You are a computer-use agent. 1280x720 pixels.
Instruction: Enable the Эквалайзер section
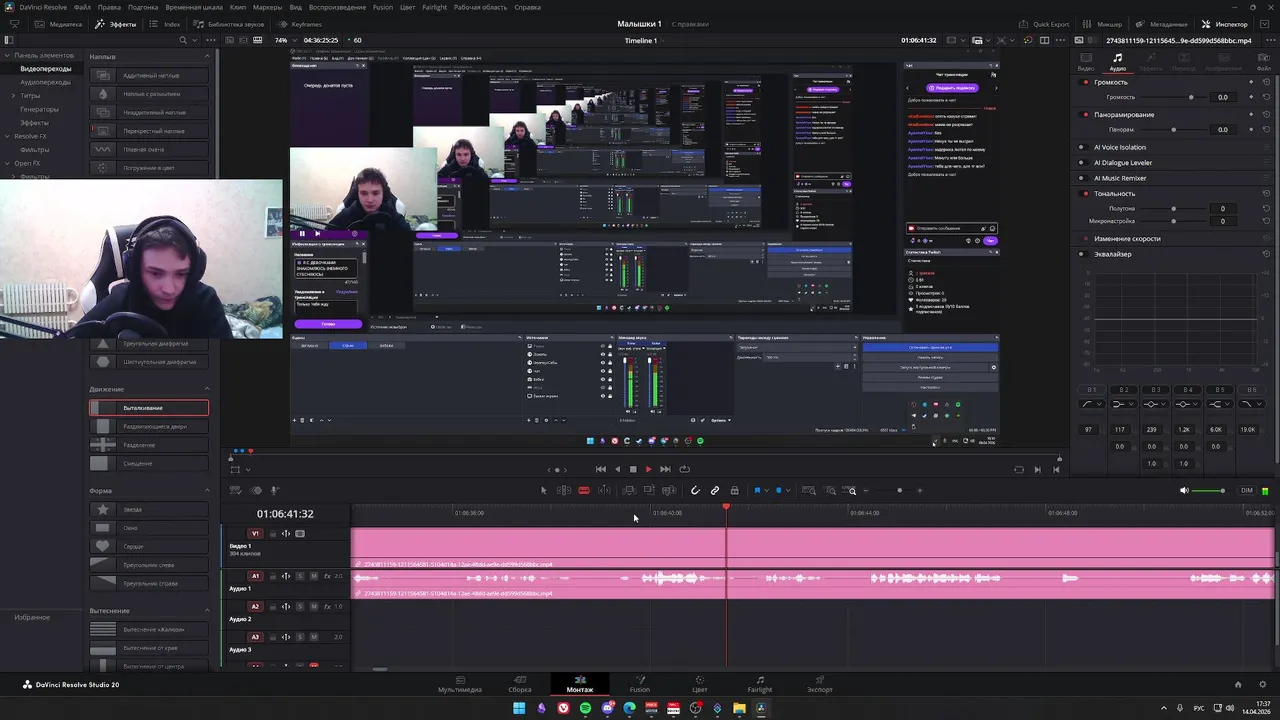point(1081,254)
